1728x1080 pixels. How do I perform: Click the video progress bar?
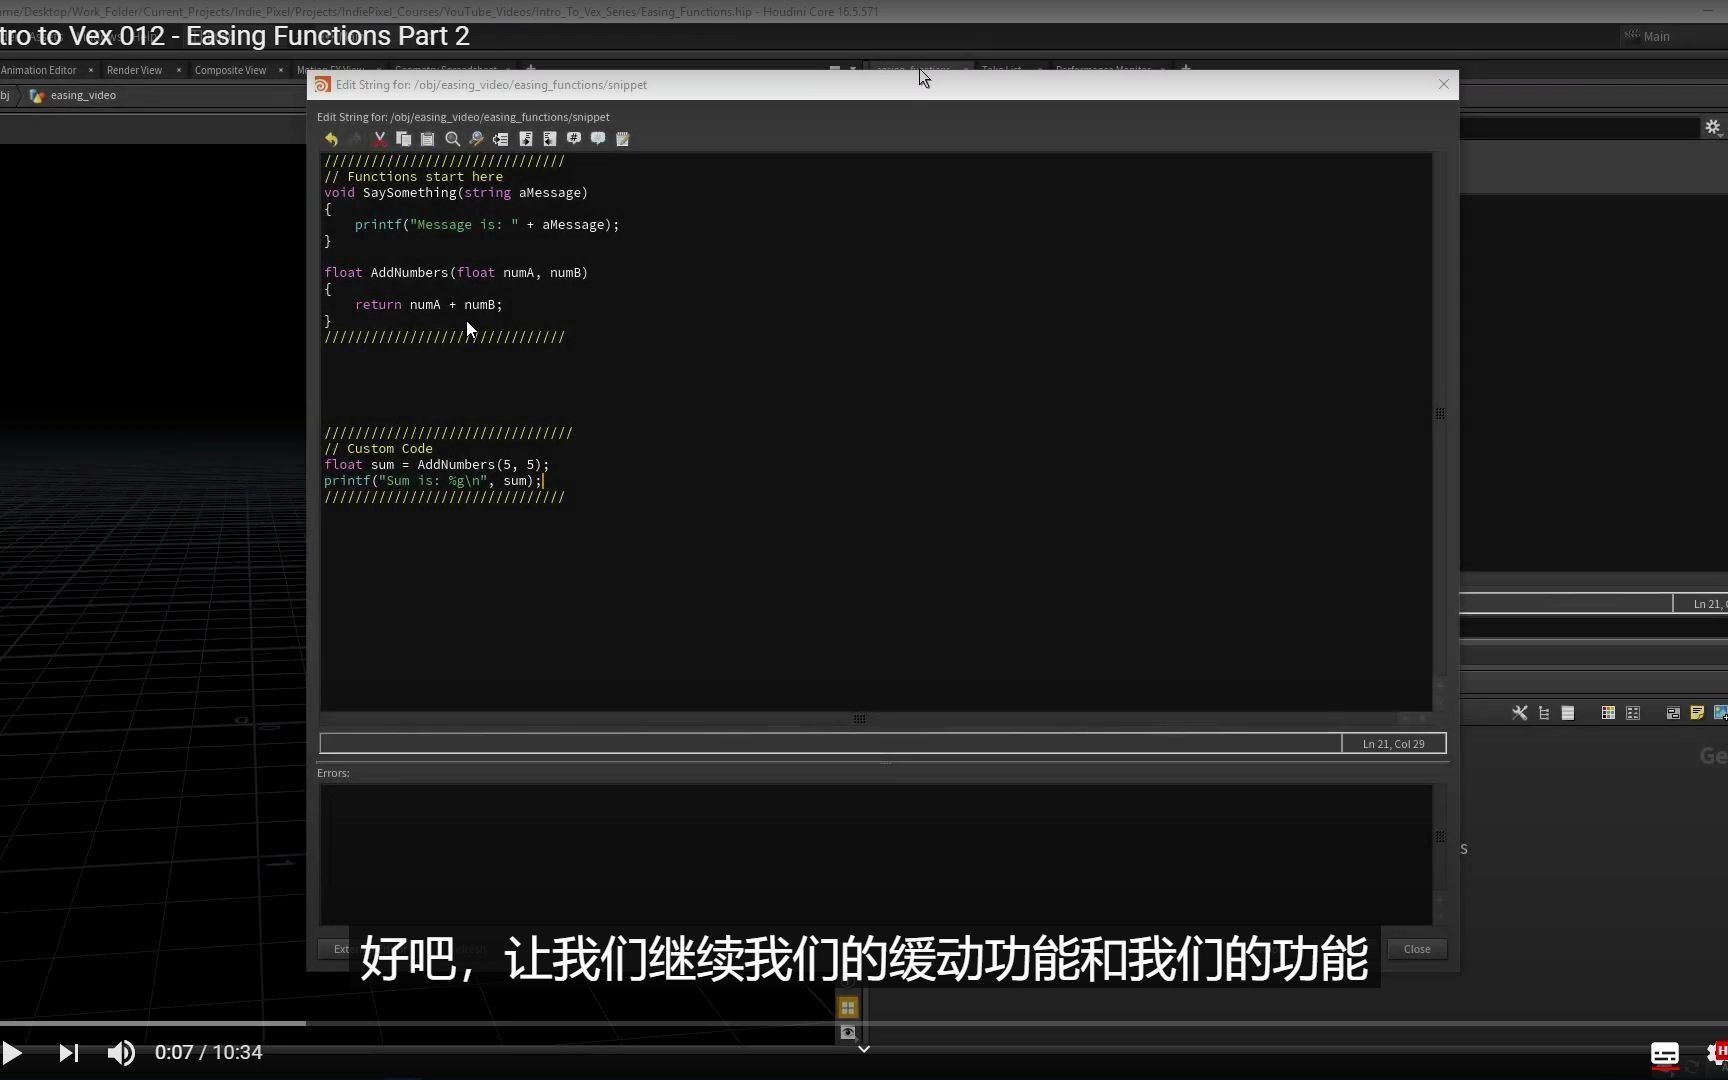click(864, 1023)
